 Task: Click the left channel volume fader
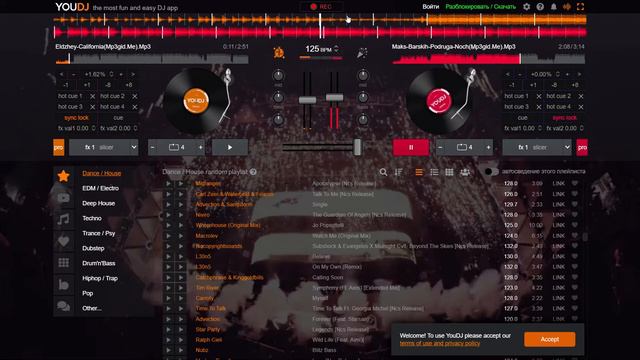307,100
